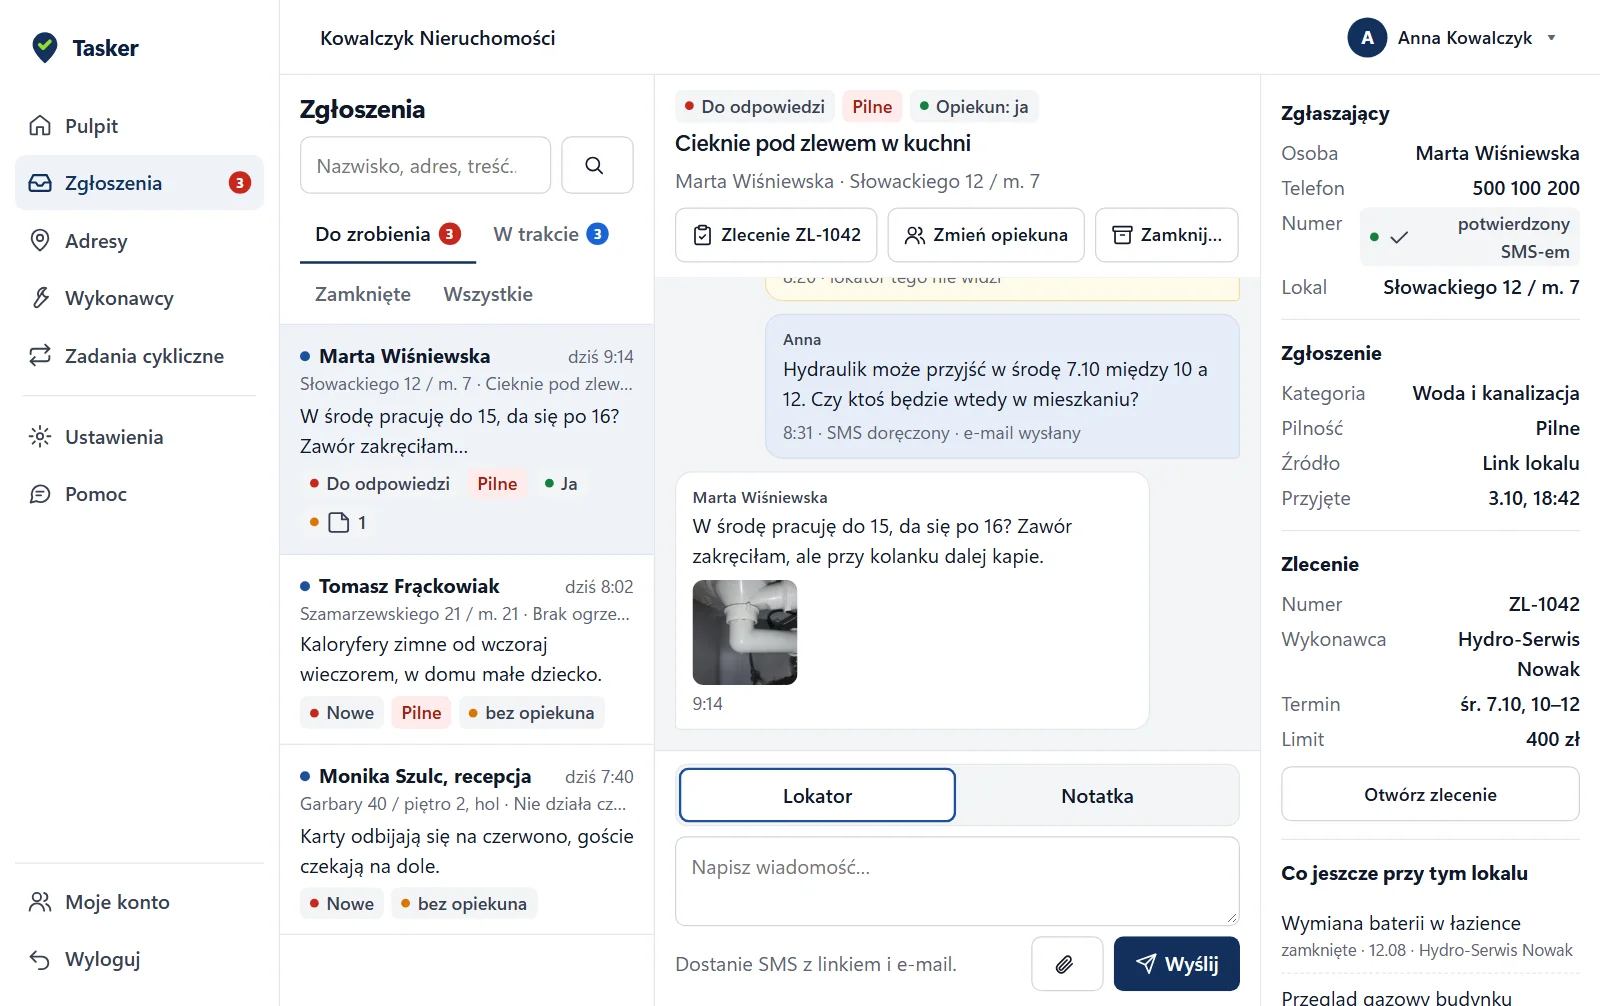This screenshot has width=1600, height=1006.
Task: Click the Zamknij ticket button
Action: pos(1167,235)
